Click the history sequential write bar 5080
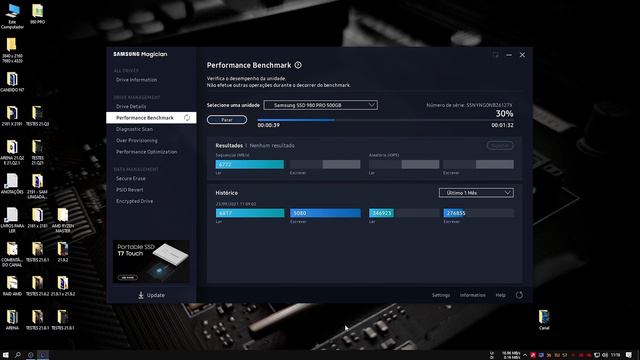This screenshot has width=640, height=360. (325, 213)
